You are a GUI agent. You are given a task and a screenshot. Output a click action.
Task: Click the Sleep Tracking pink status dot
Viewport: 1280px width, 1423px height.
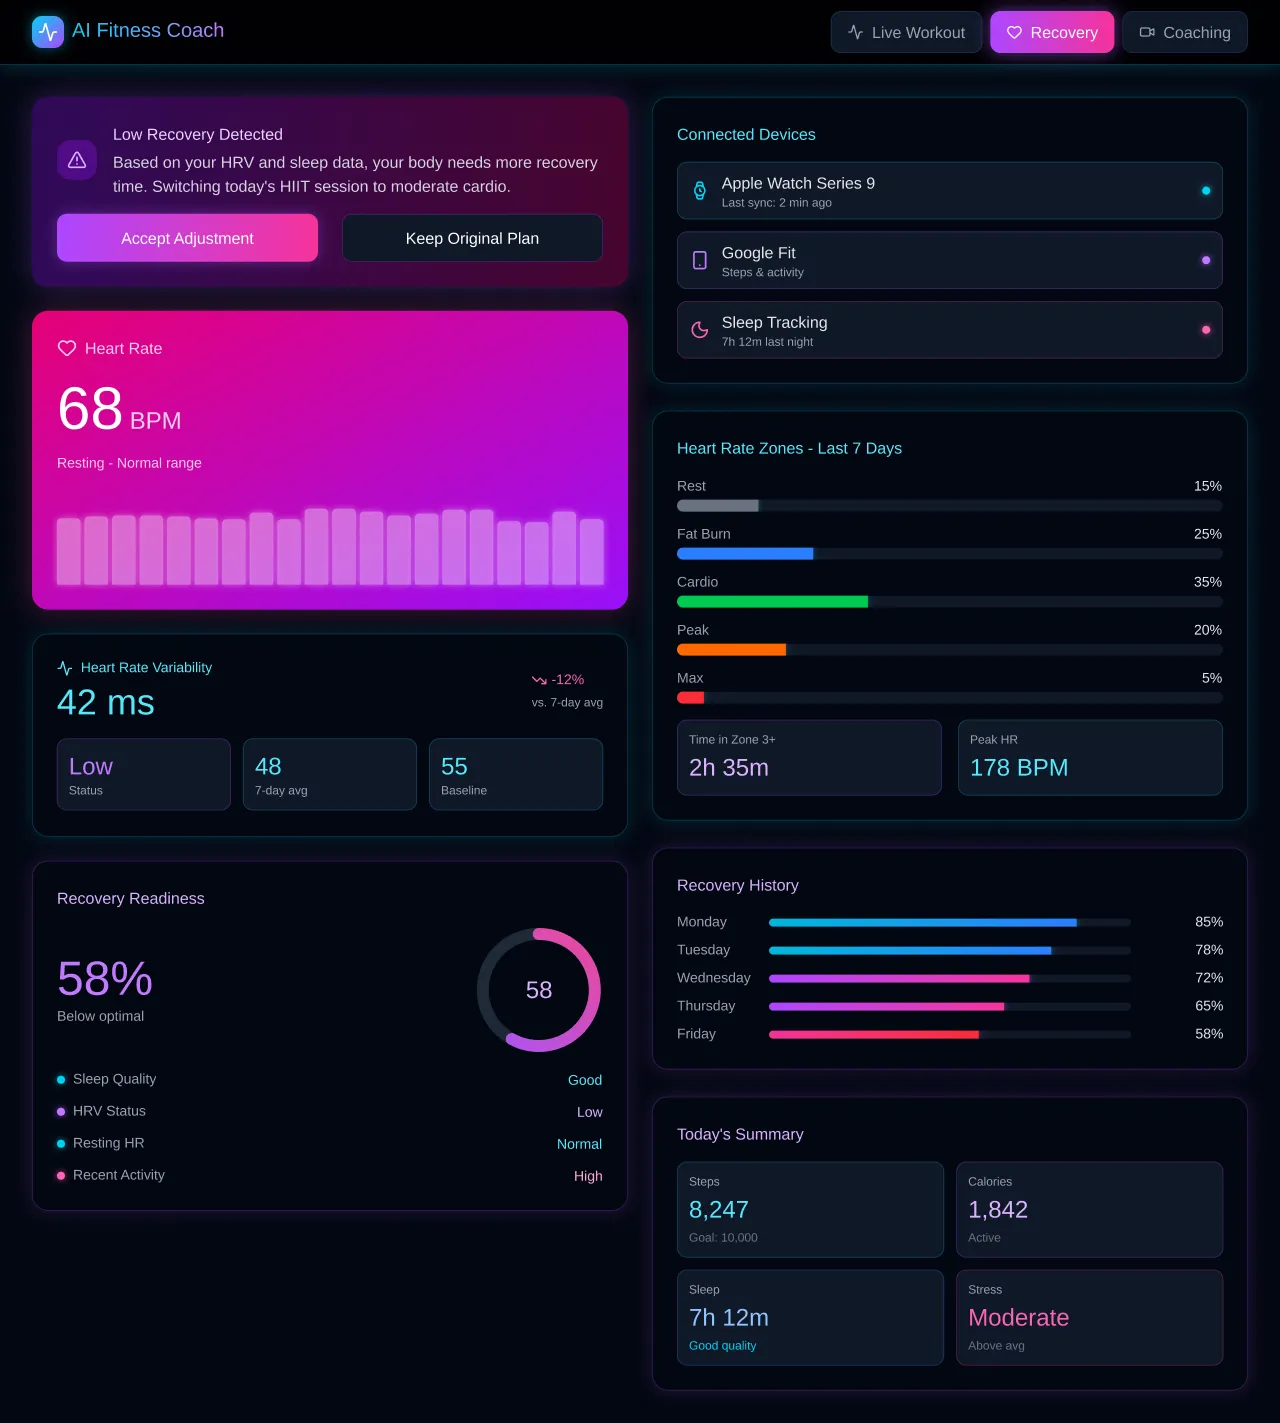coord(1205,330)
